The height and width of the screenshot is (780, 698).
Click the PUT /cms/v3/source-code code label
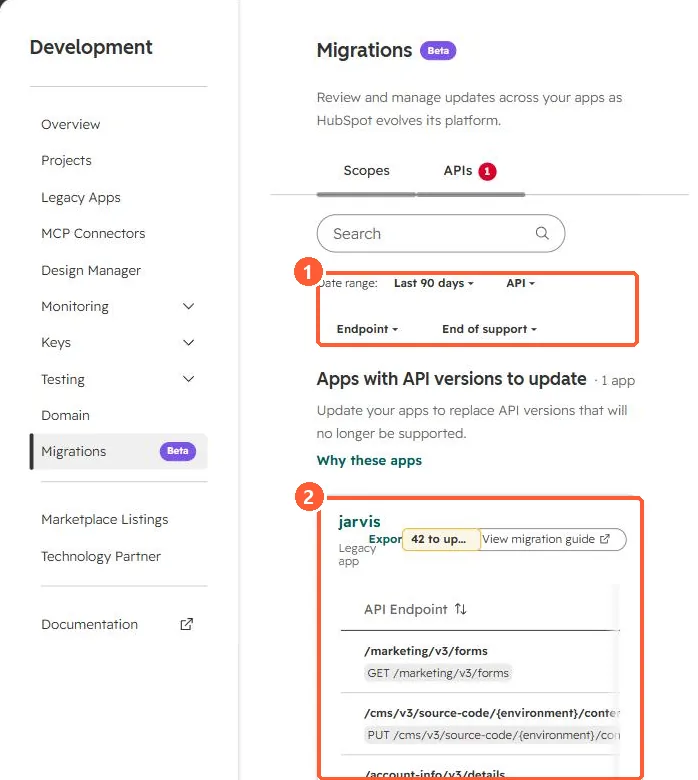pos(493,735)
